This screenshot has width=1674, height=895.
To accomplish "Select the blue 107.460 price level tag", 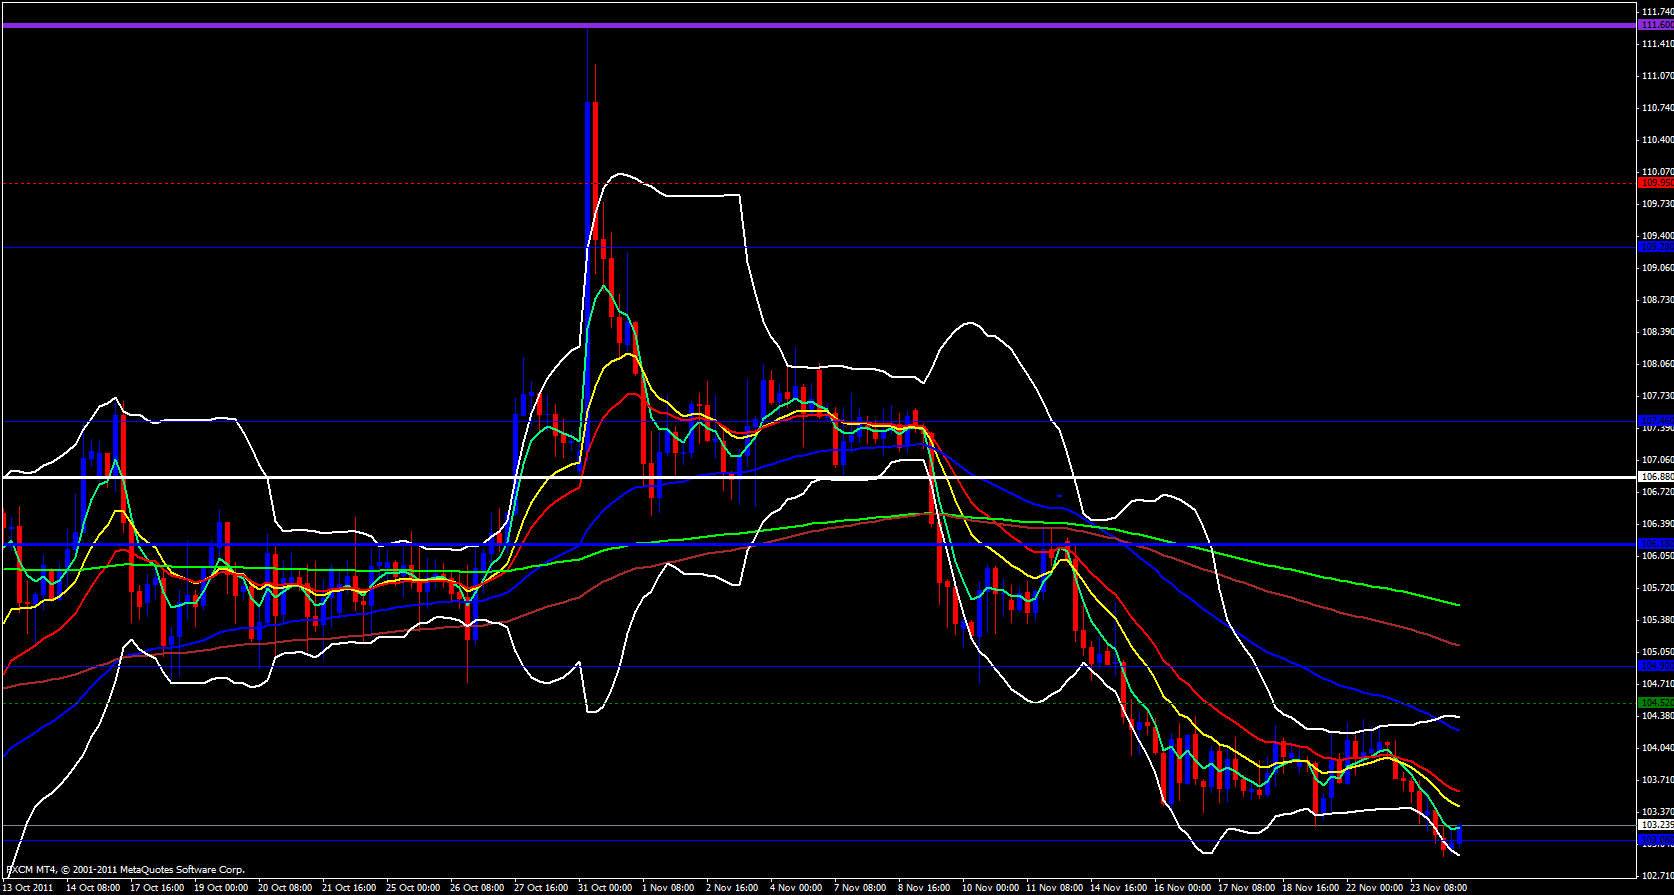I will (x=1655, y=421).
